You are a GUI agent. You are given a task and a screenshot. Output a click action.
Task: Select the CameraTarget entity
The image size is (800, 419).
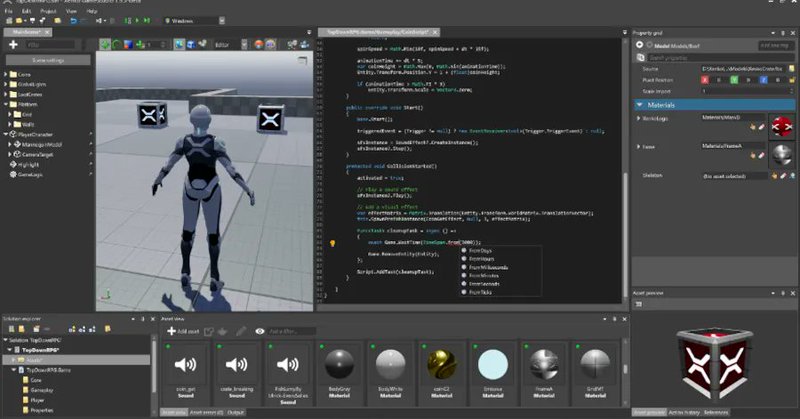37,154
